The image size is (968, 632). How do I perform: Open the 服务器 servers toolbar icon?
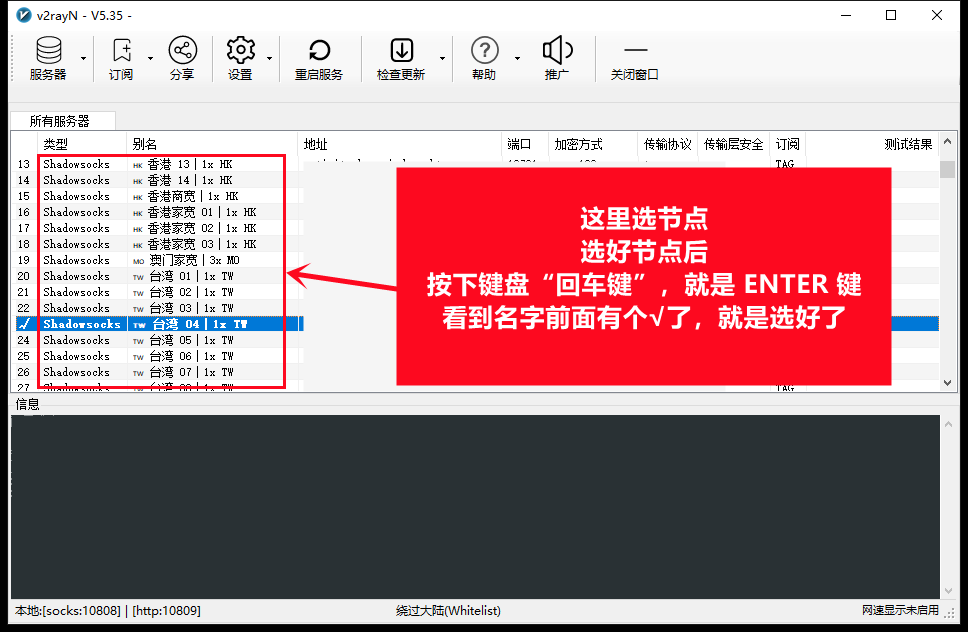click(49, 57)
